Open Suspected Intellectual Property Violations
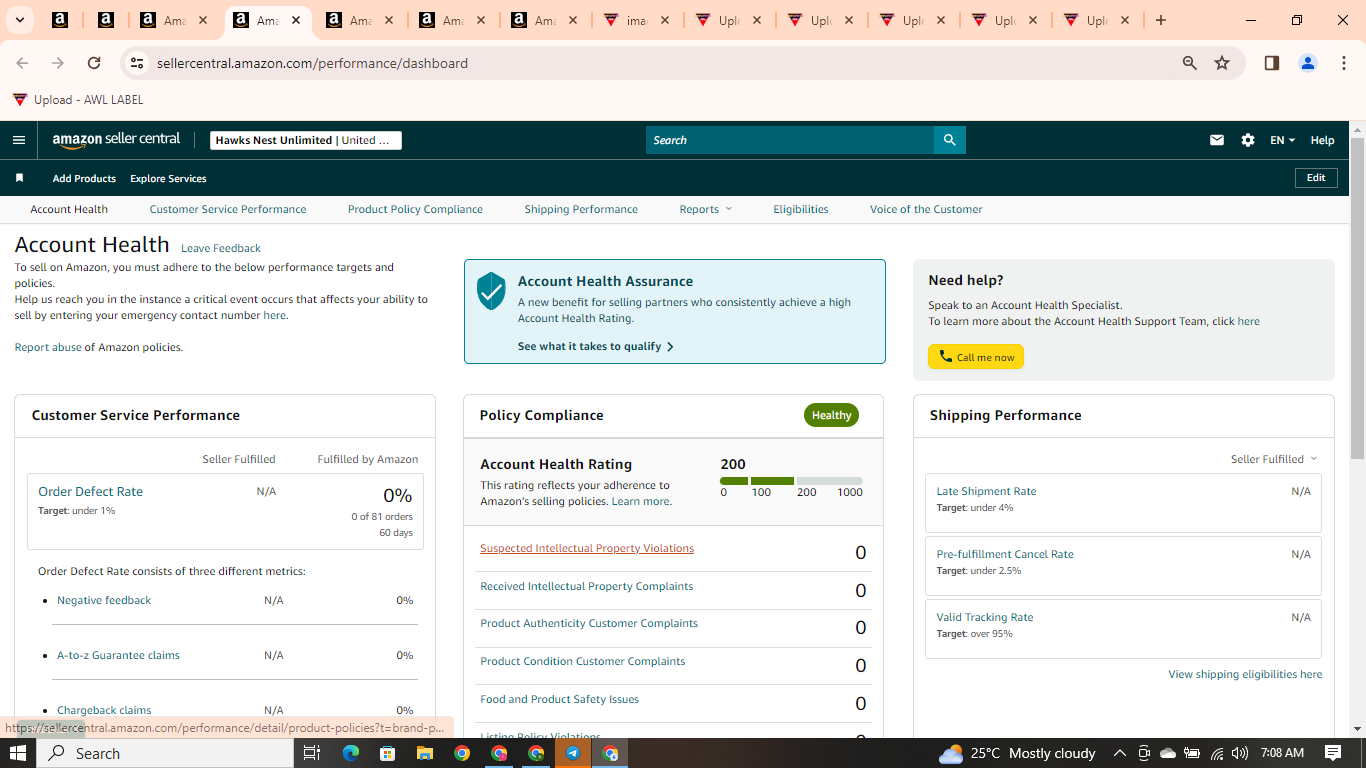 pos(587,548)
